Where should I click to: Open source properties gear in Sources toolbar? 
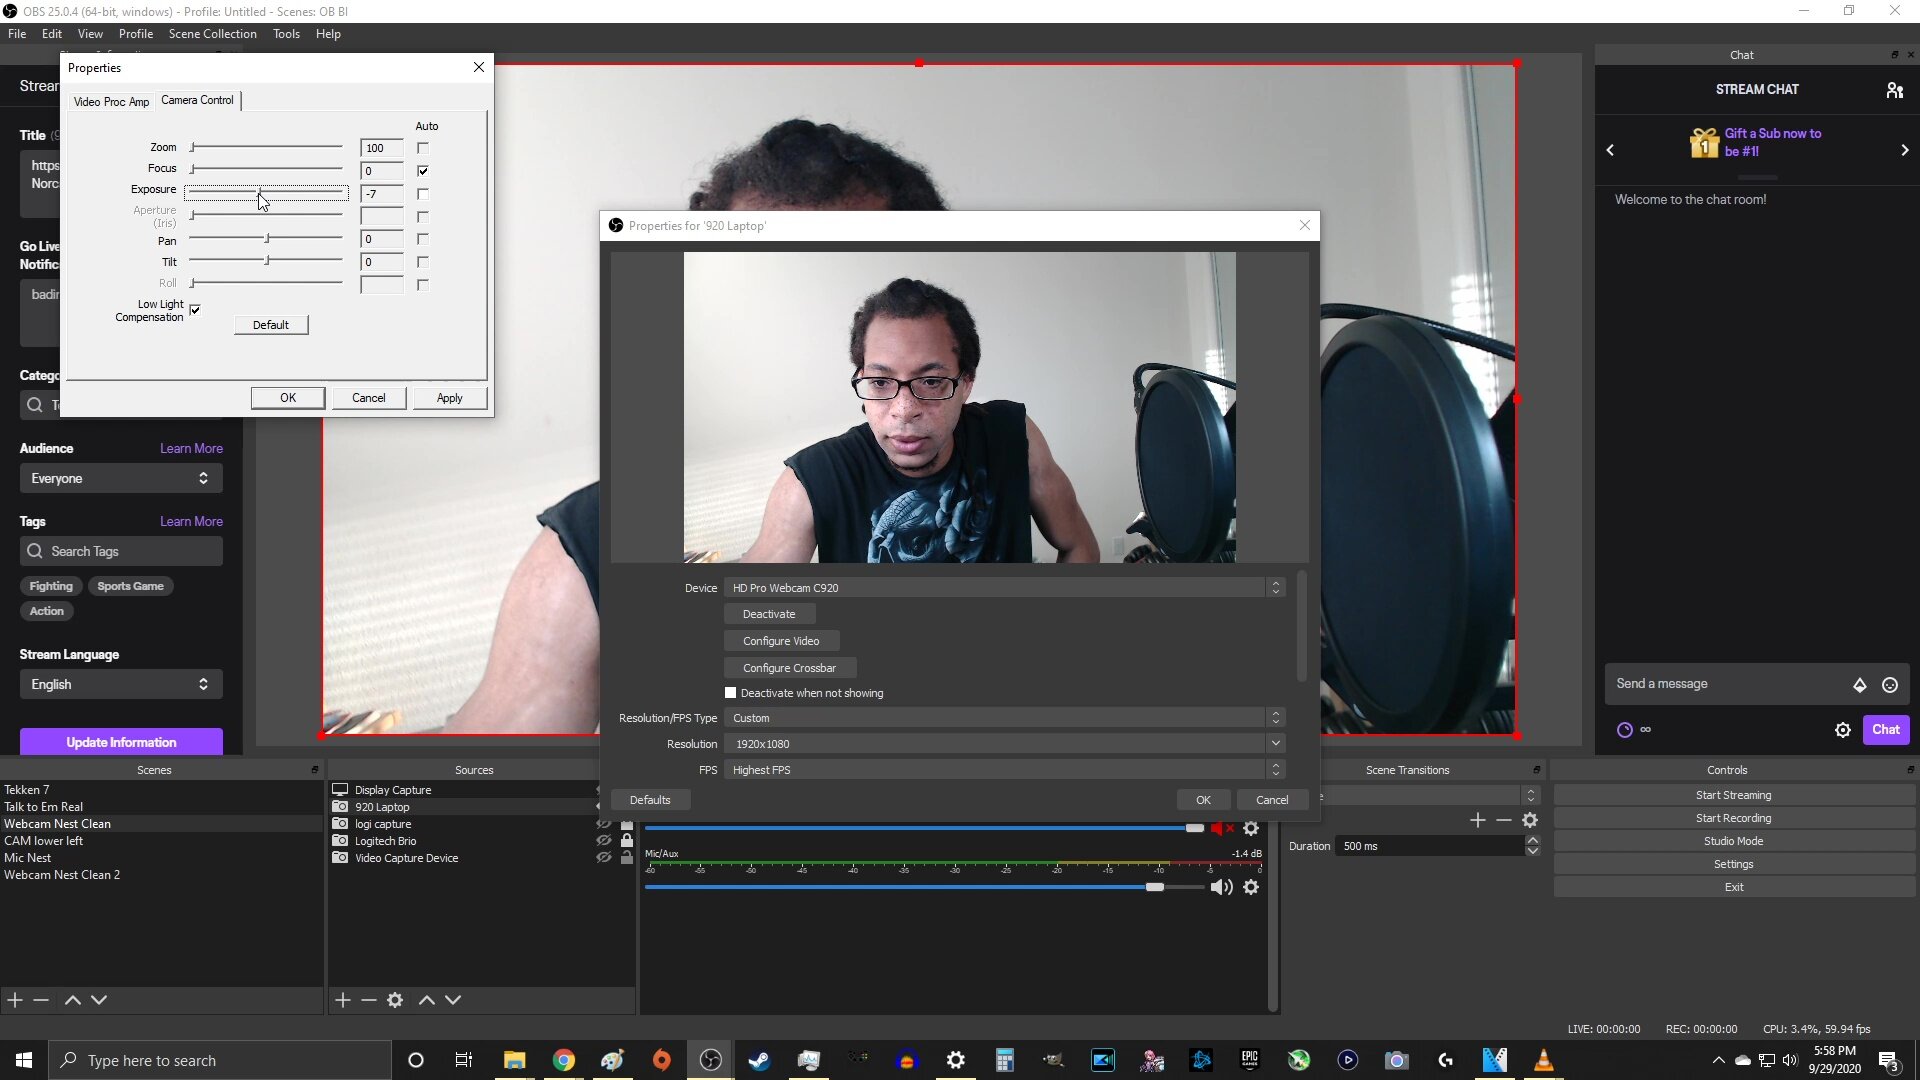point(395,1000)
